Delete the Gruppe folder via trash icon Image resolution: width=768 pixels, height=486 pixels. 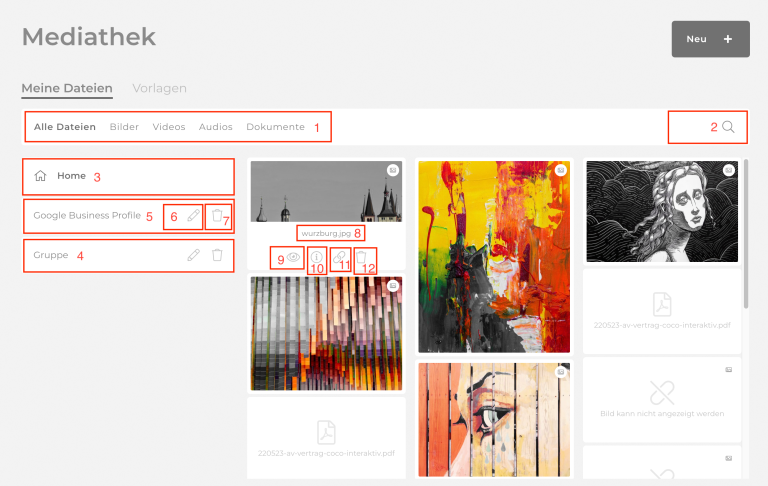(217, 255)
